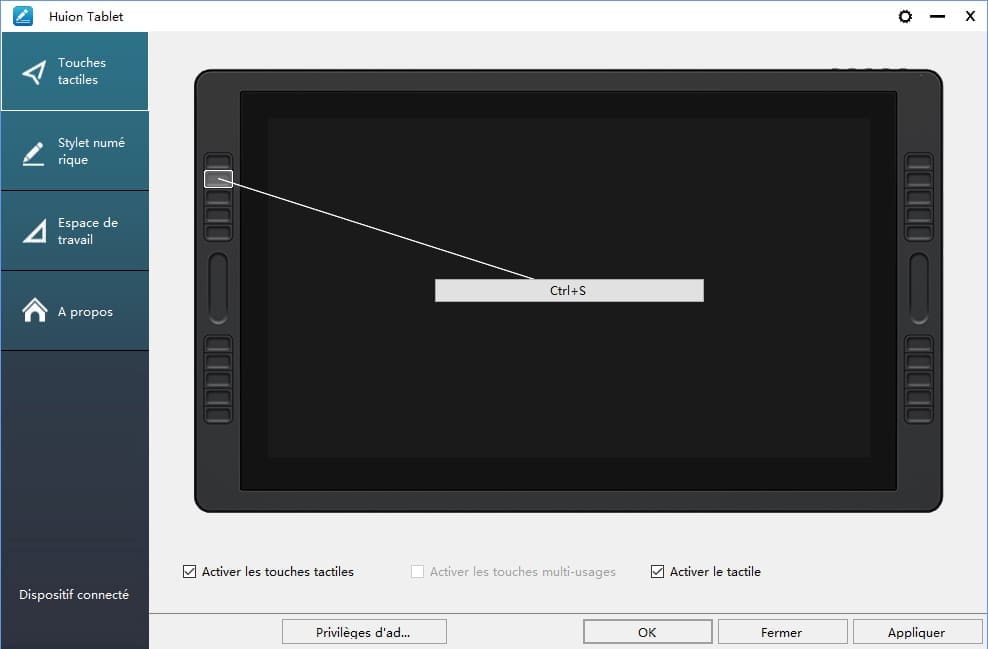Select the third key in the upper-left key group
The height and width of the screenshot is (649, 988).
219,197
